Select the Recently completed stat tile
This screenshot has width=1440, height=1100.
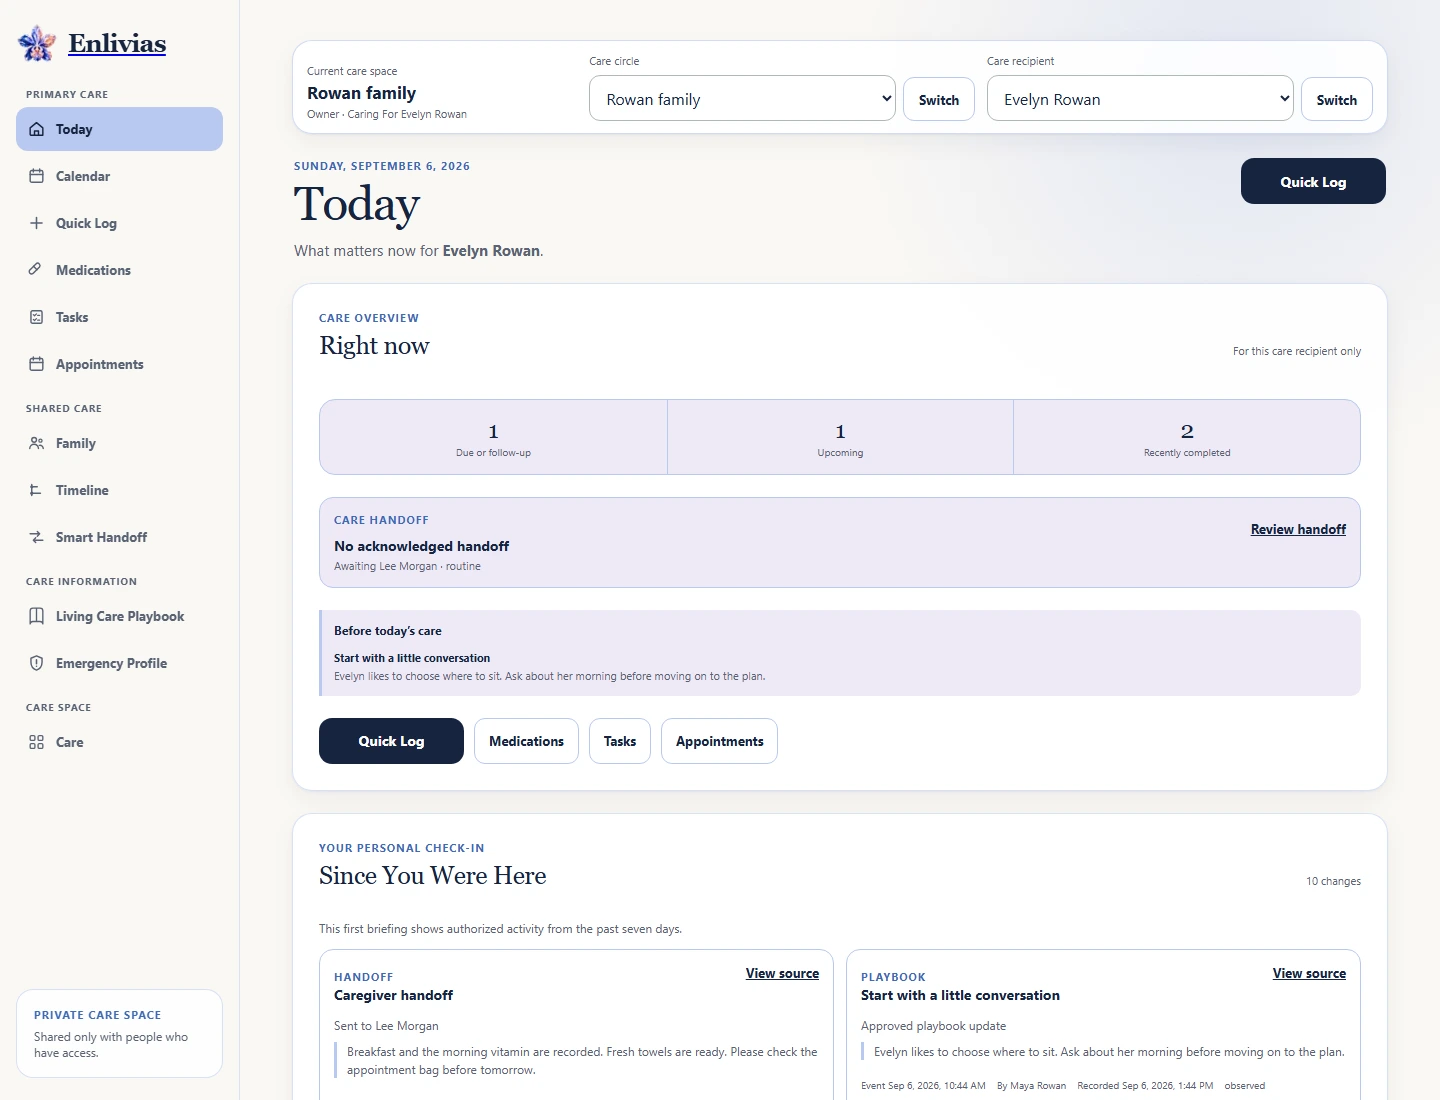1187,437
